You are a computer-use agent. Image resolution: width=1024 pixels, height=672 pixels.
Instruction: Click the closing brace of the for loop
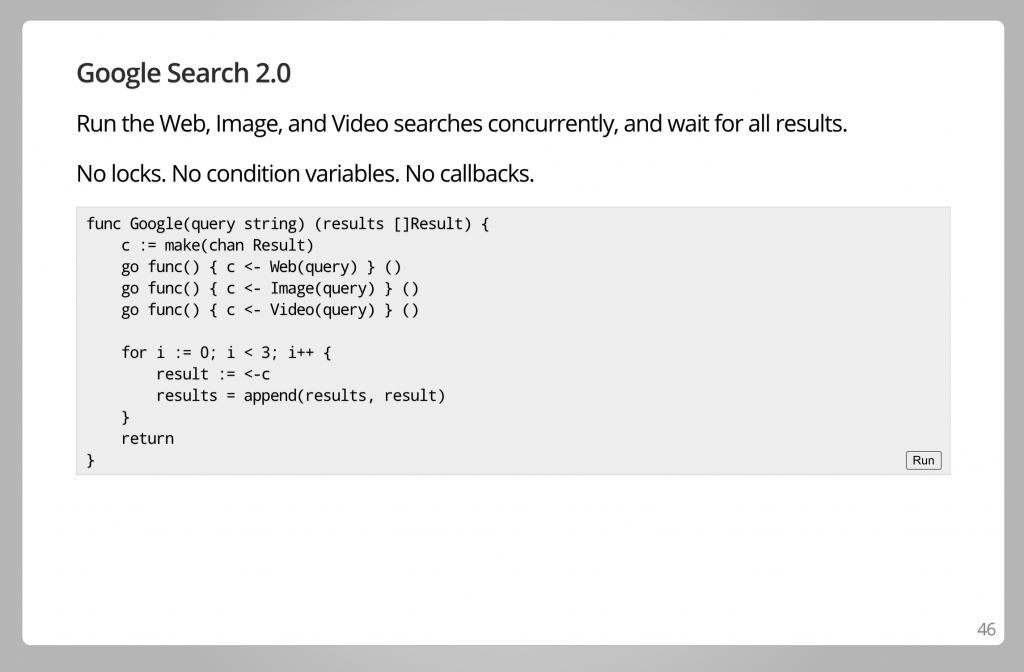click(x=126, y=417)
